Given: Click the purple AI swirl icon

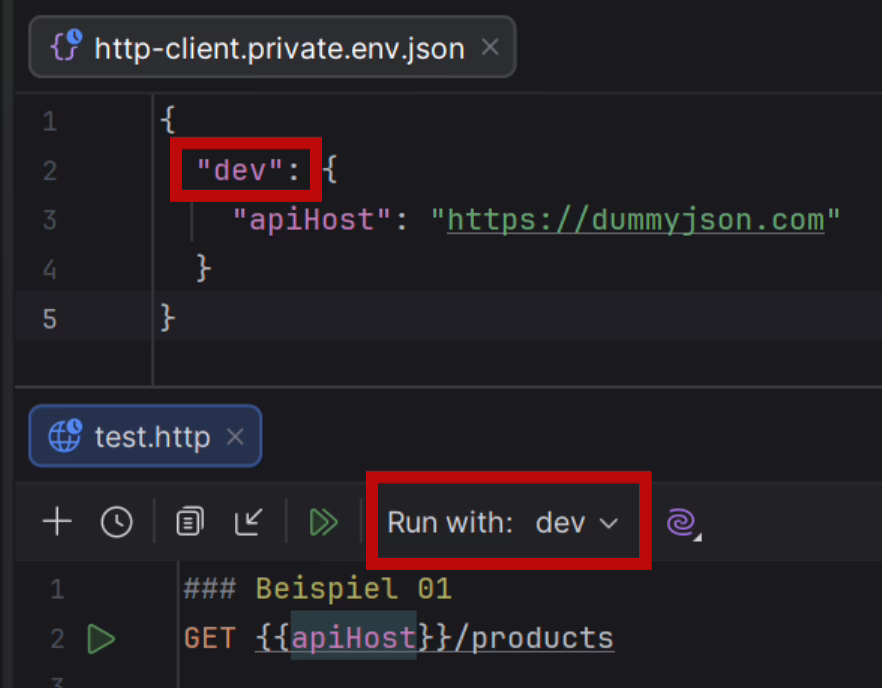Looking at the screenshot, I should click(682, 522).
